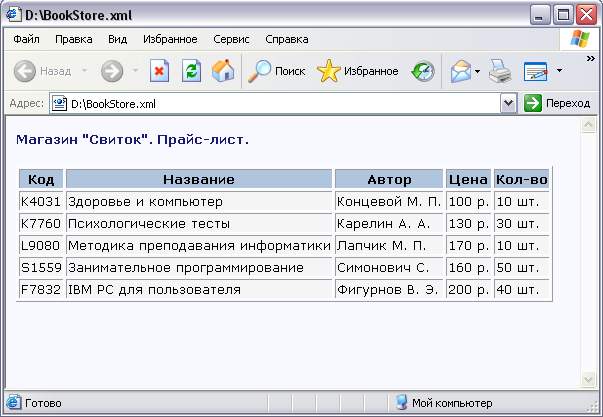
Task: Open the Файл menu
Action: point(26,39)
